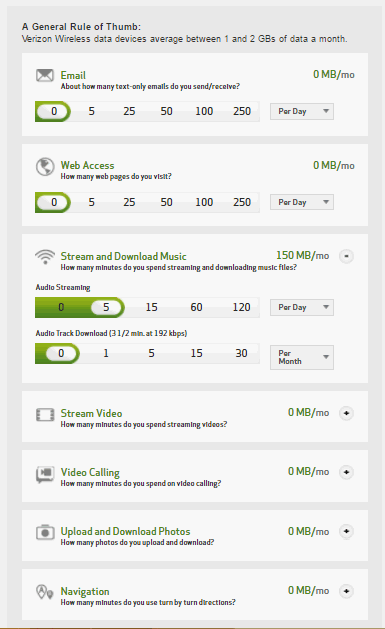Open the Audio Track Download Per Month dropdown

tap(302, 357)
